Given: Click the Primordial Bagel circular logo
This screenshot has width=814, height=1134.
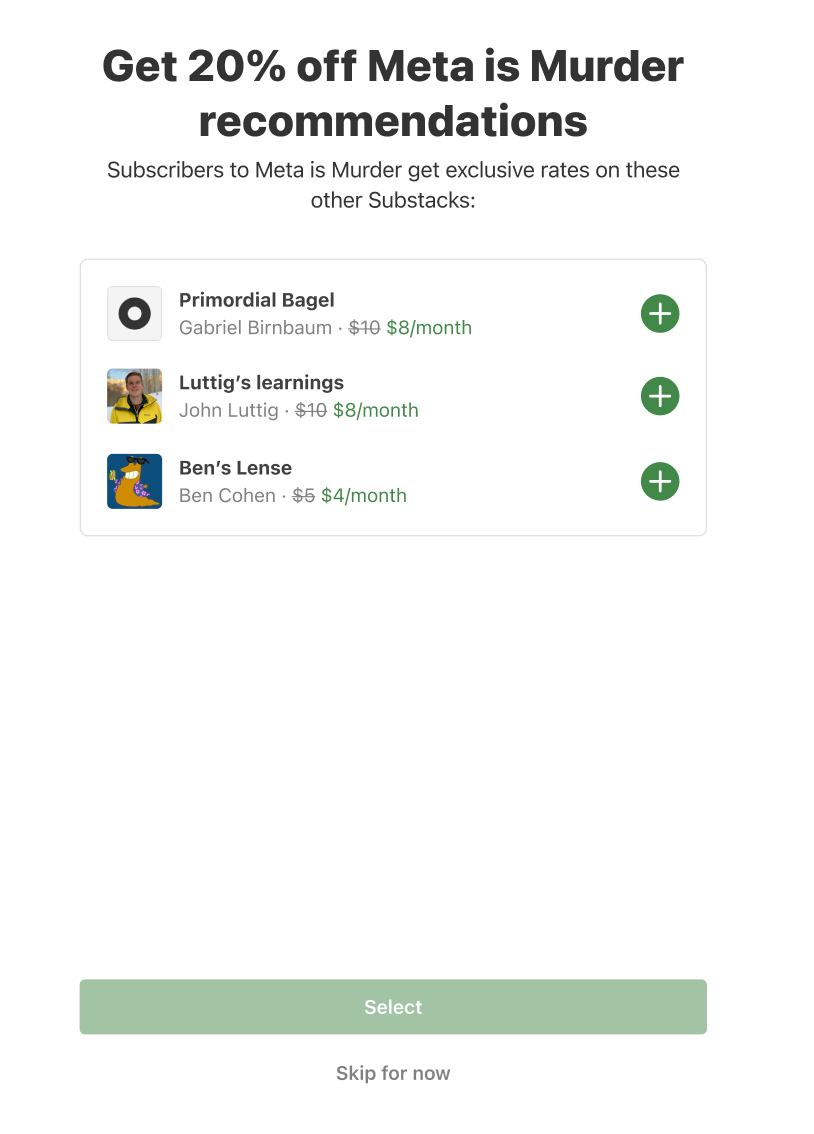Looking at the screenshot, I should coord(134,313).
